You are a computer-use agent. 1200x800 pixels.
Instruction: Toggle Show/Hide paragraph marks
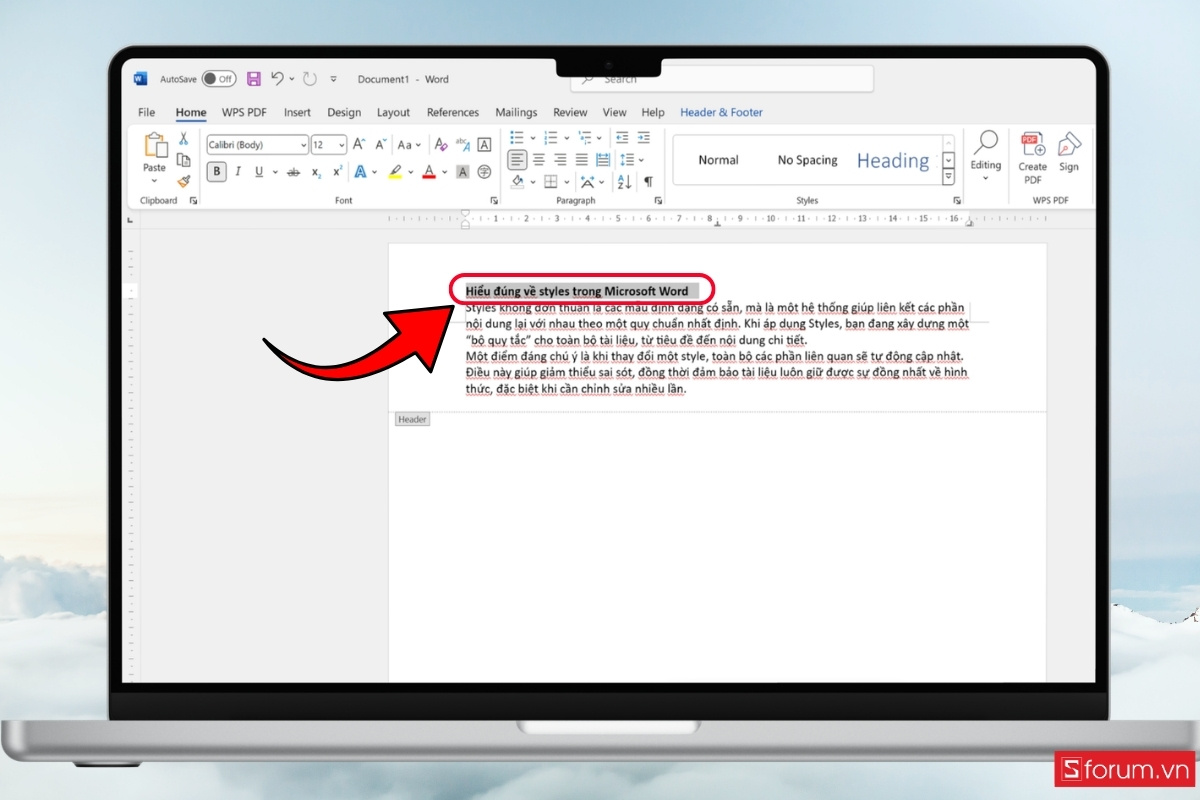648,182
